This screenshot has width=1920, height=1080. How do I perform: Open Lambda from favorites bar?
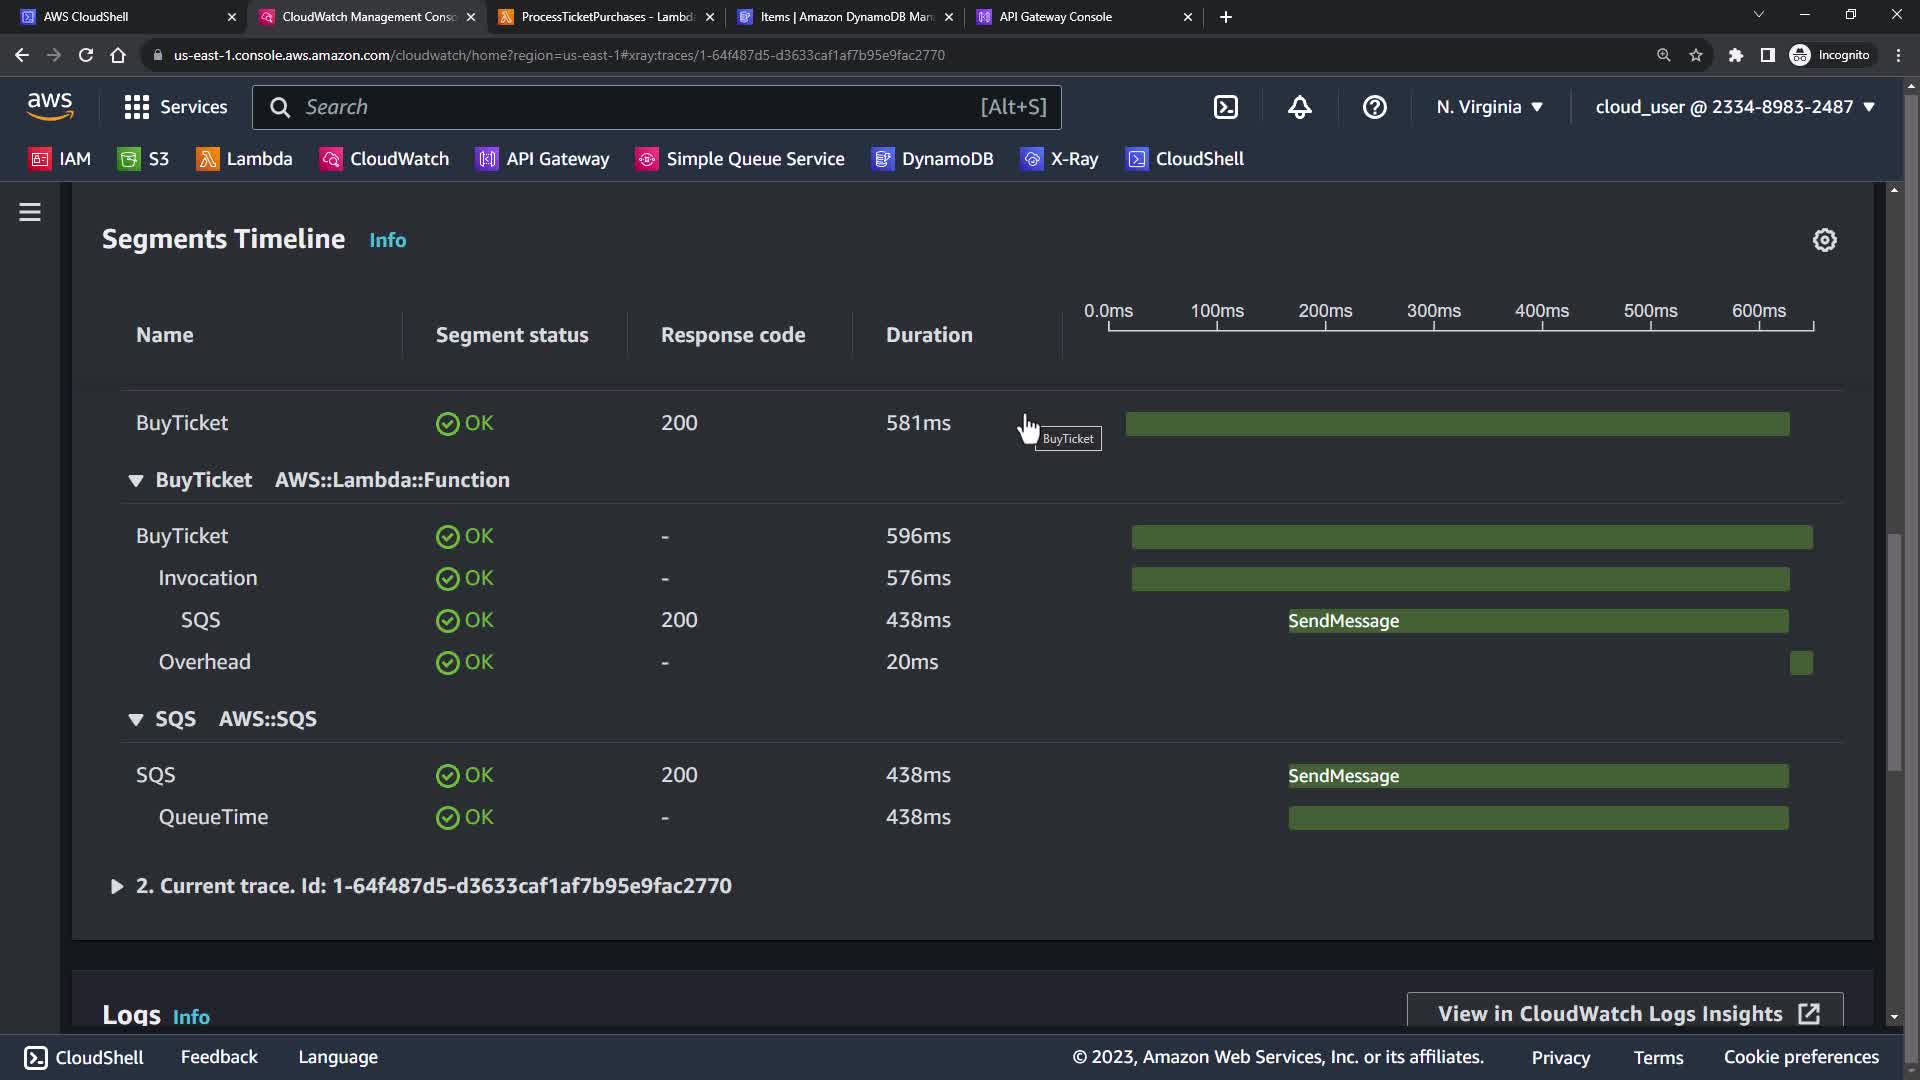tap(245, 159)
